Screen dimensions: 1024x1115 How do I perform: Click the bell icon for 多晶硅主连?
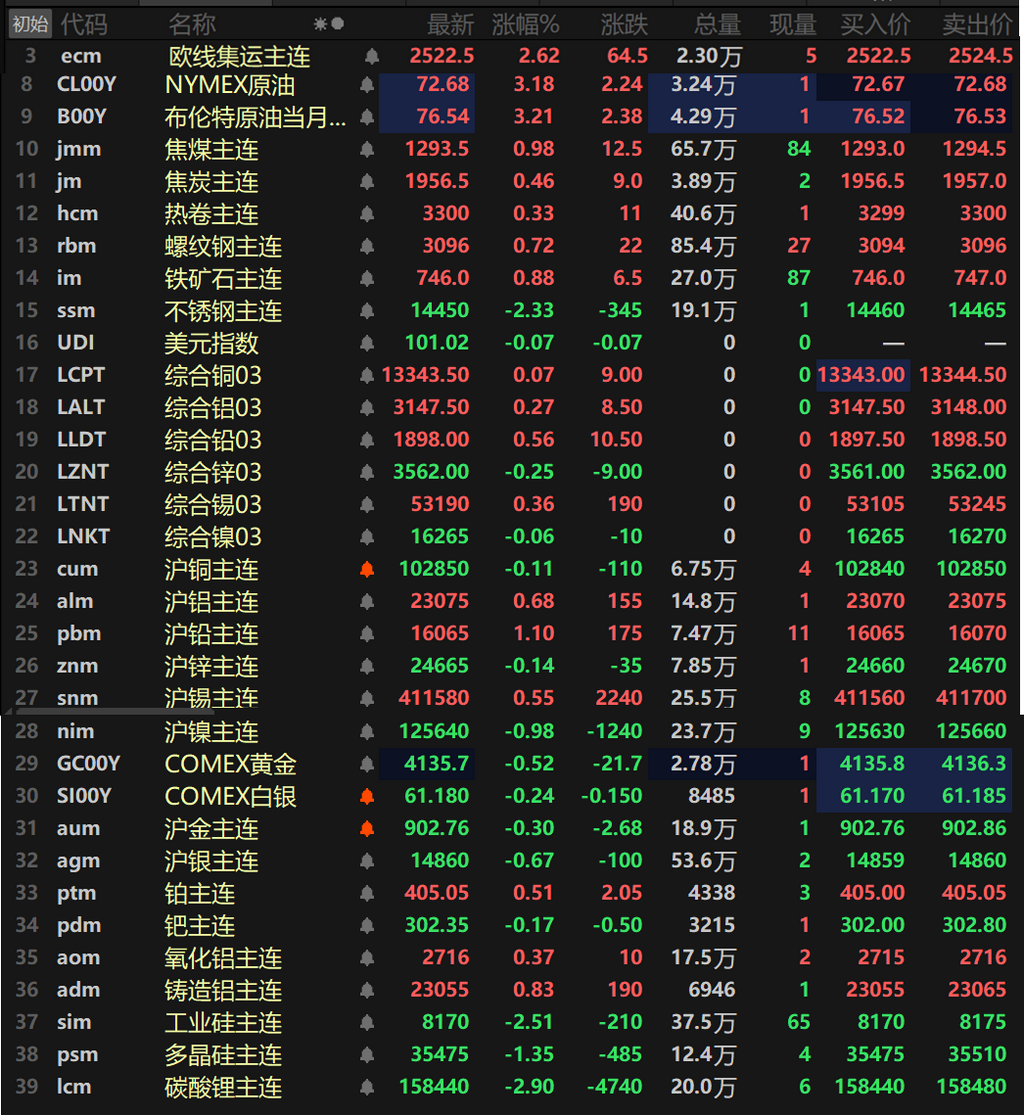pyautogui.click(x=367, y=1055)
